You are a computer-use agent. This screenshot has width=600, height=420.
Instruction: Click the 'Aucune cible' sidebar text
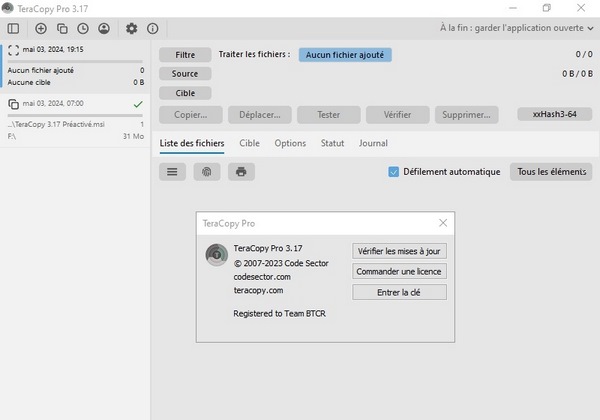[29, 82]
